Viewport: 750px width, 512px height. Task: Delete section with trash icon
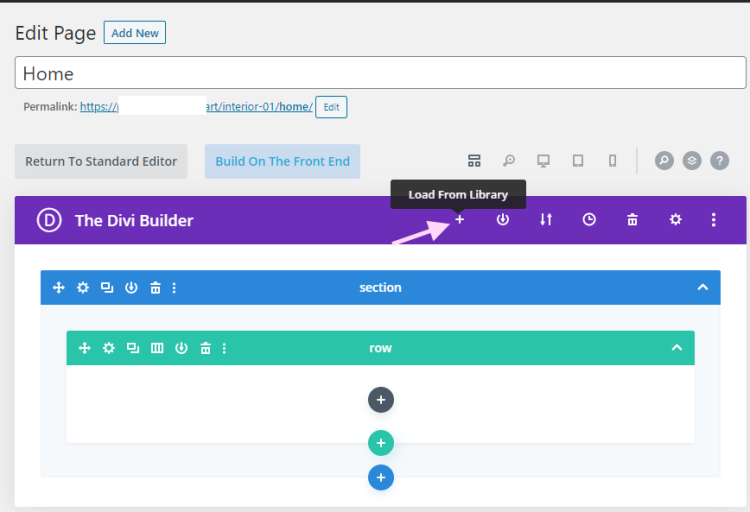pyautogui.click(x=155, y=288)
